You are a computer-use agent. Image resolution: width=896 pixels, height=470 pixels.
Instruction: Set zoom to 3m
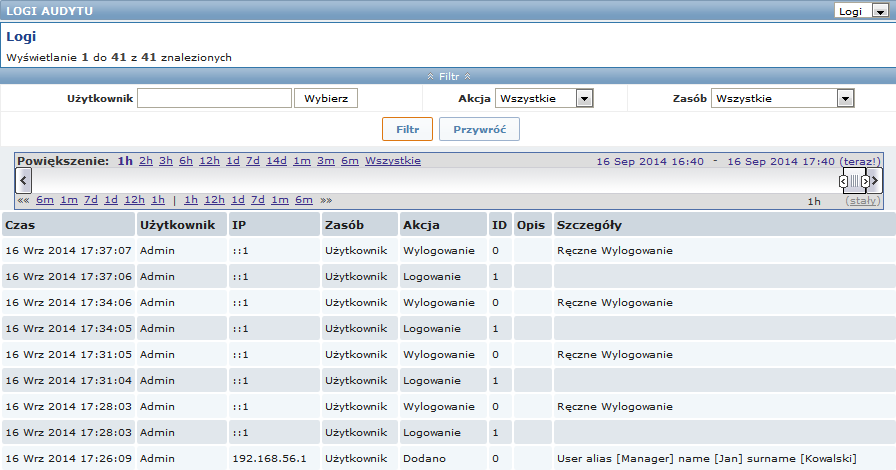coord(326,161)
